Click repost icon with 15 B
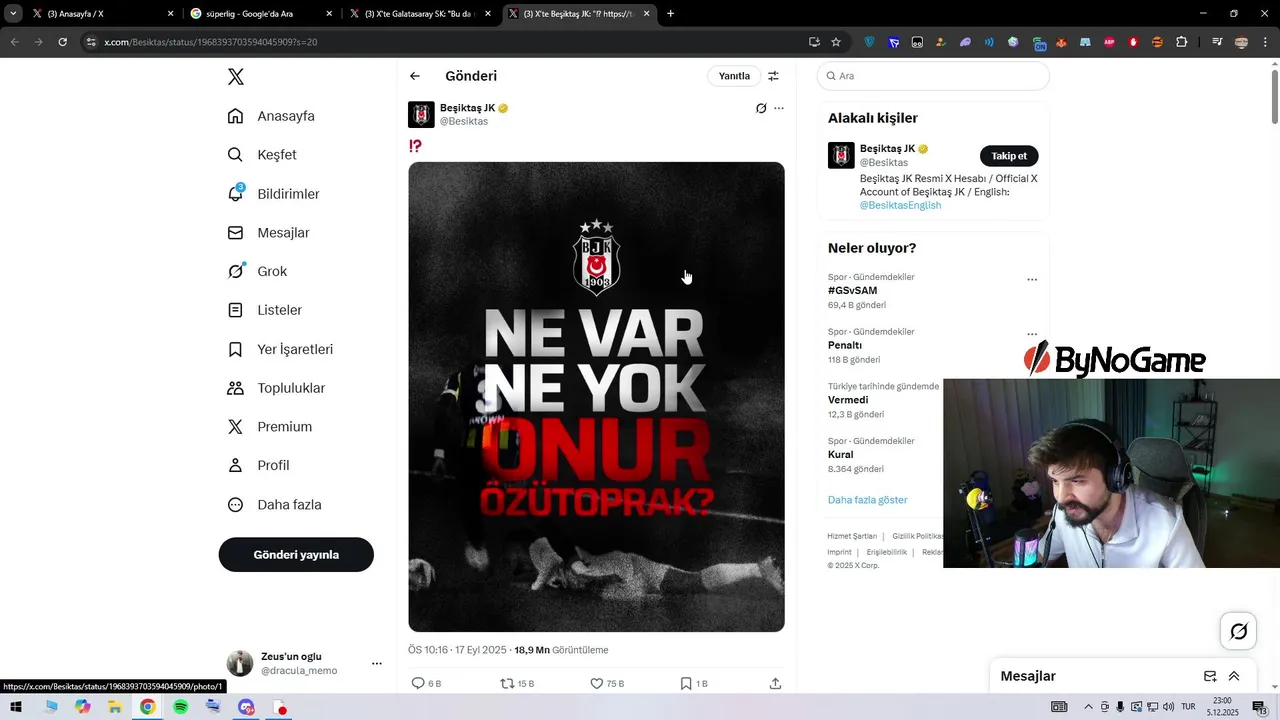Screen dimensions: 1280x720 tap(507, 683)
